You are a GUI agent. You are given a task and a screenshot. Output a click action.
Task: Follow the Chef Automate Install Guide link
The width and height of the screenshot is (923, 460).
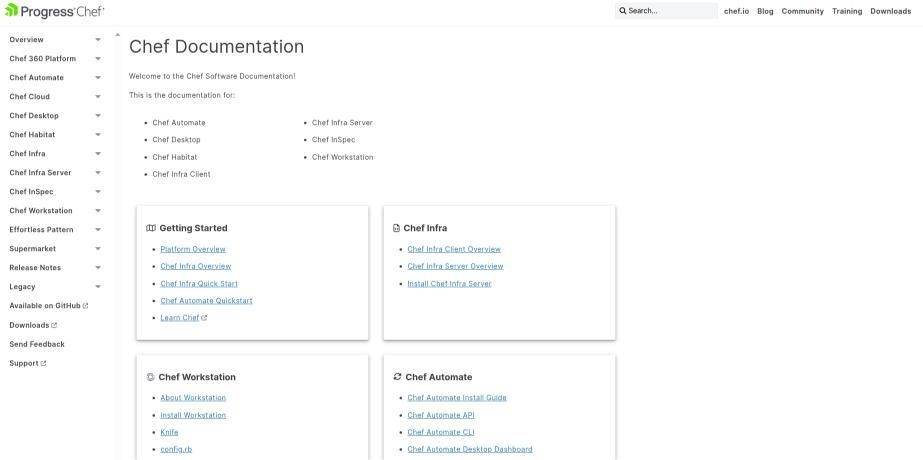457,398
